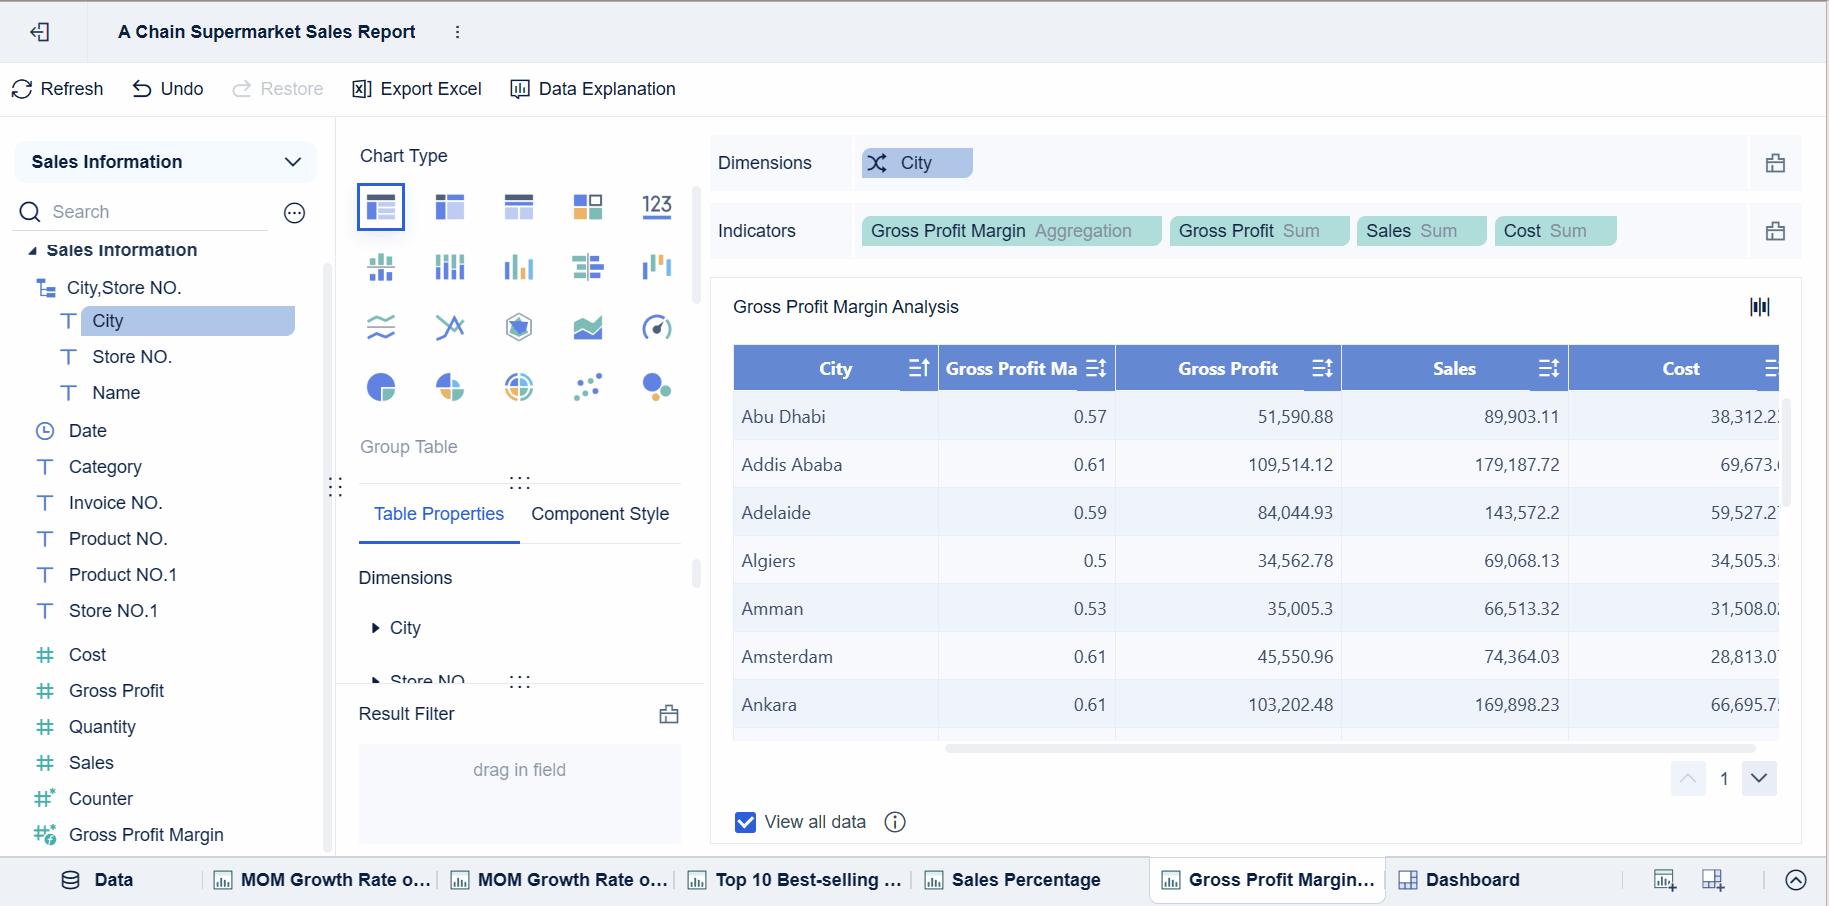Select the Gross Profit Margin field in the list
Screen dimensions: 1829x906
tap(146, 835)
